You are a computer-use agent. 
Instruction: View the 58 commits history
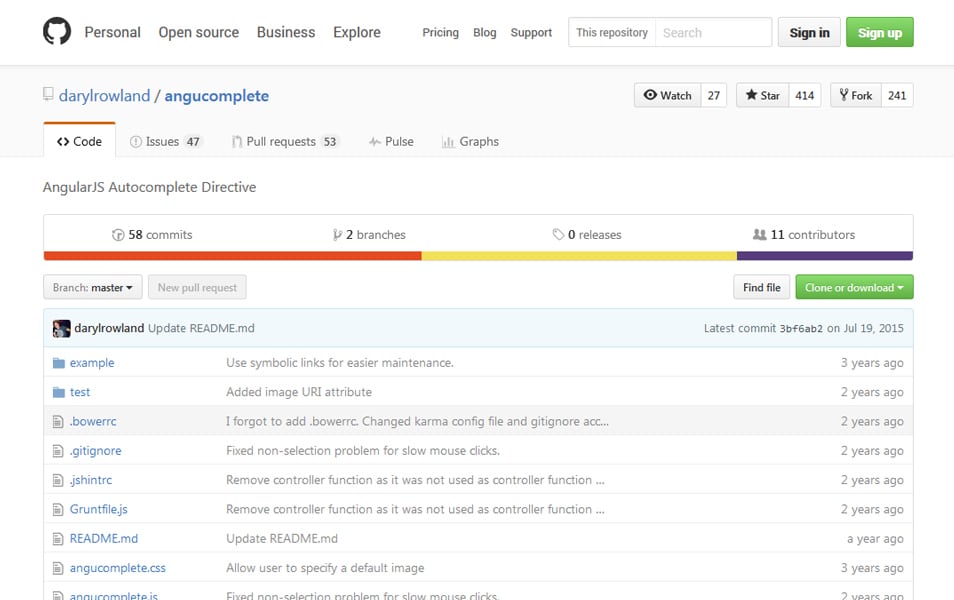152,235
